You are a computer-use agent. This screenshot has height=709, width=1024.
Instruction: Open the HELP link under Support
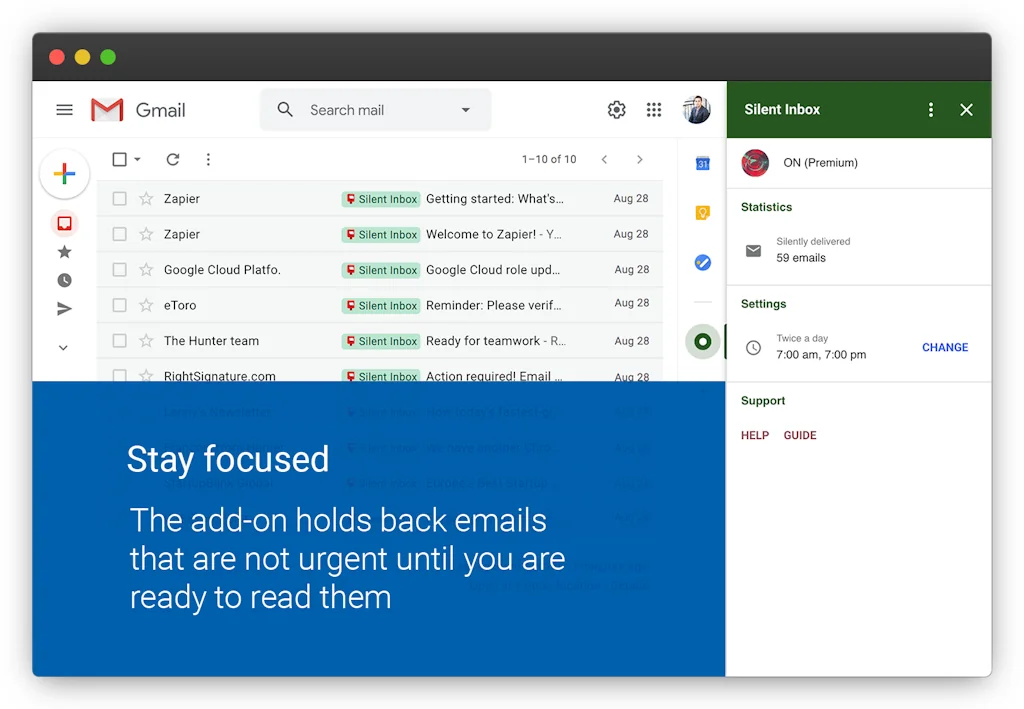[755, 435]
